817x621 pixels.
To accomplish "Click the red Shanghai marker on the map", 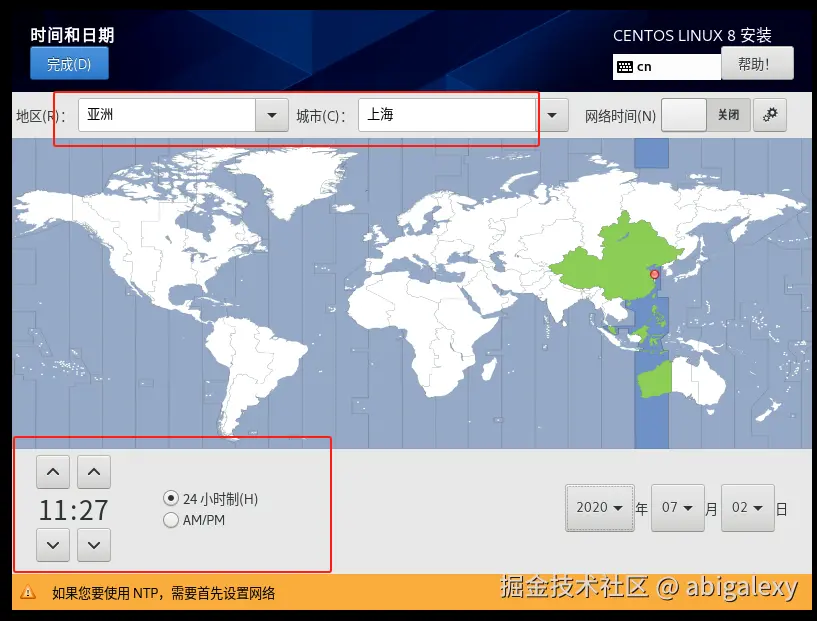I will 653,273.
